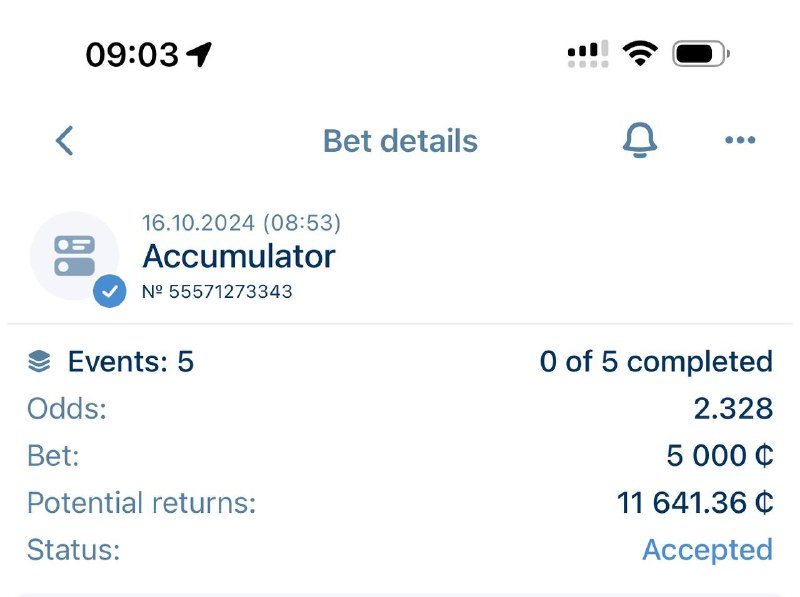Tap the date 16.10.2024 (08:53)
This screenshot has width=800, height=597.
(241, 222)
